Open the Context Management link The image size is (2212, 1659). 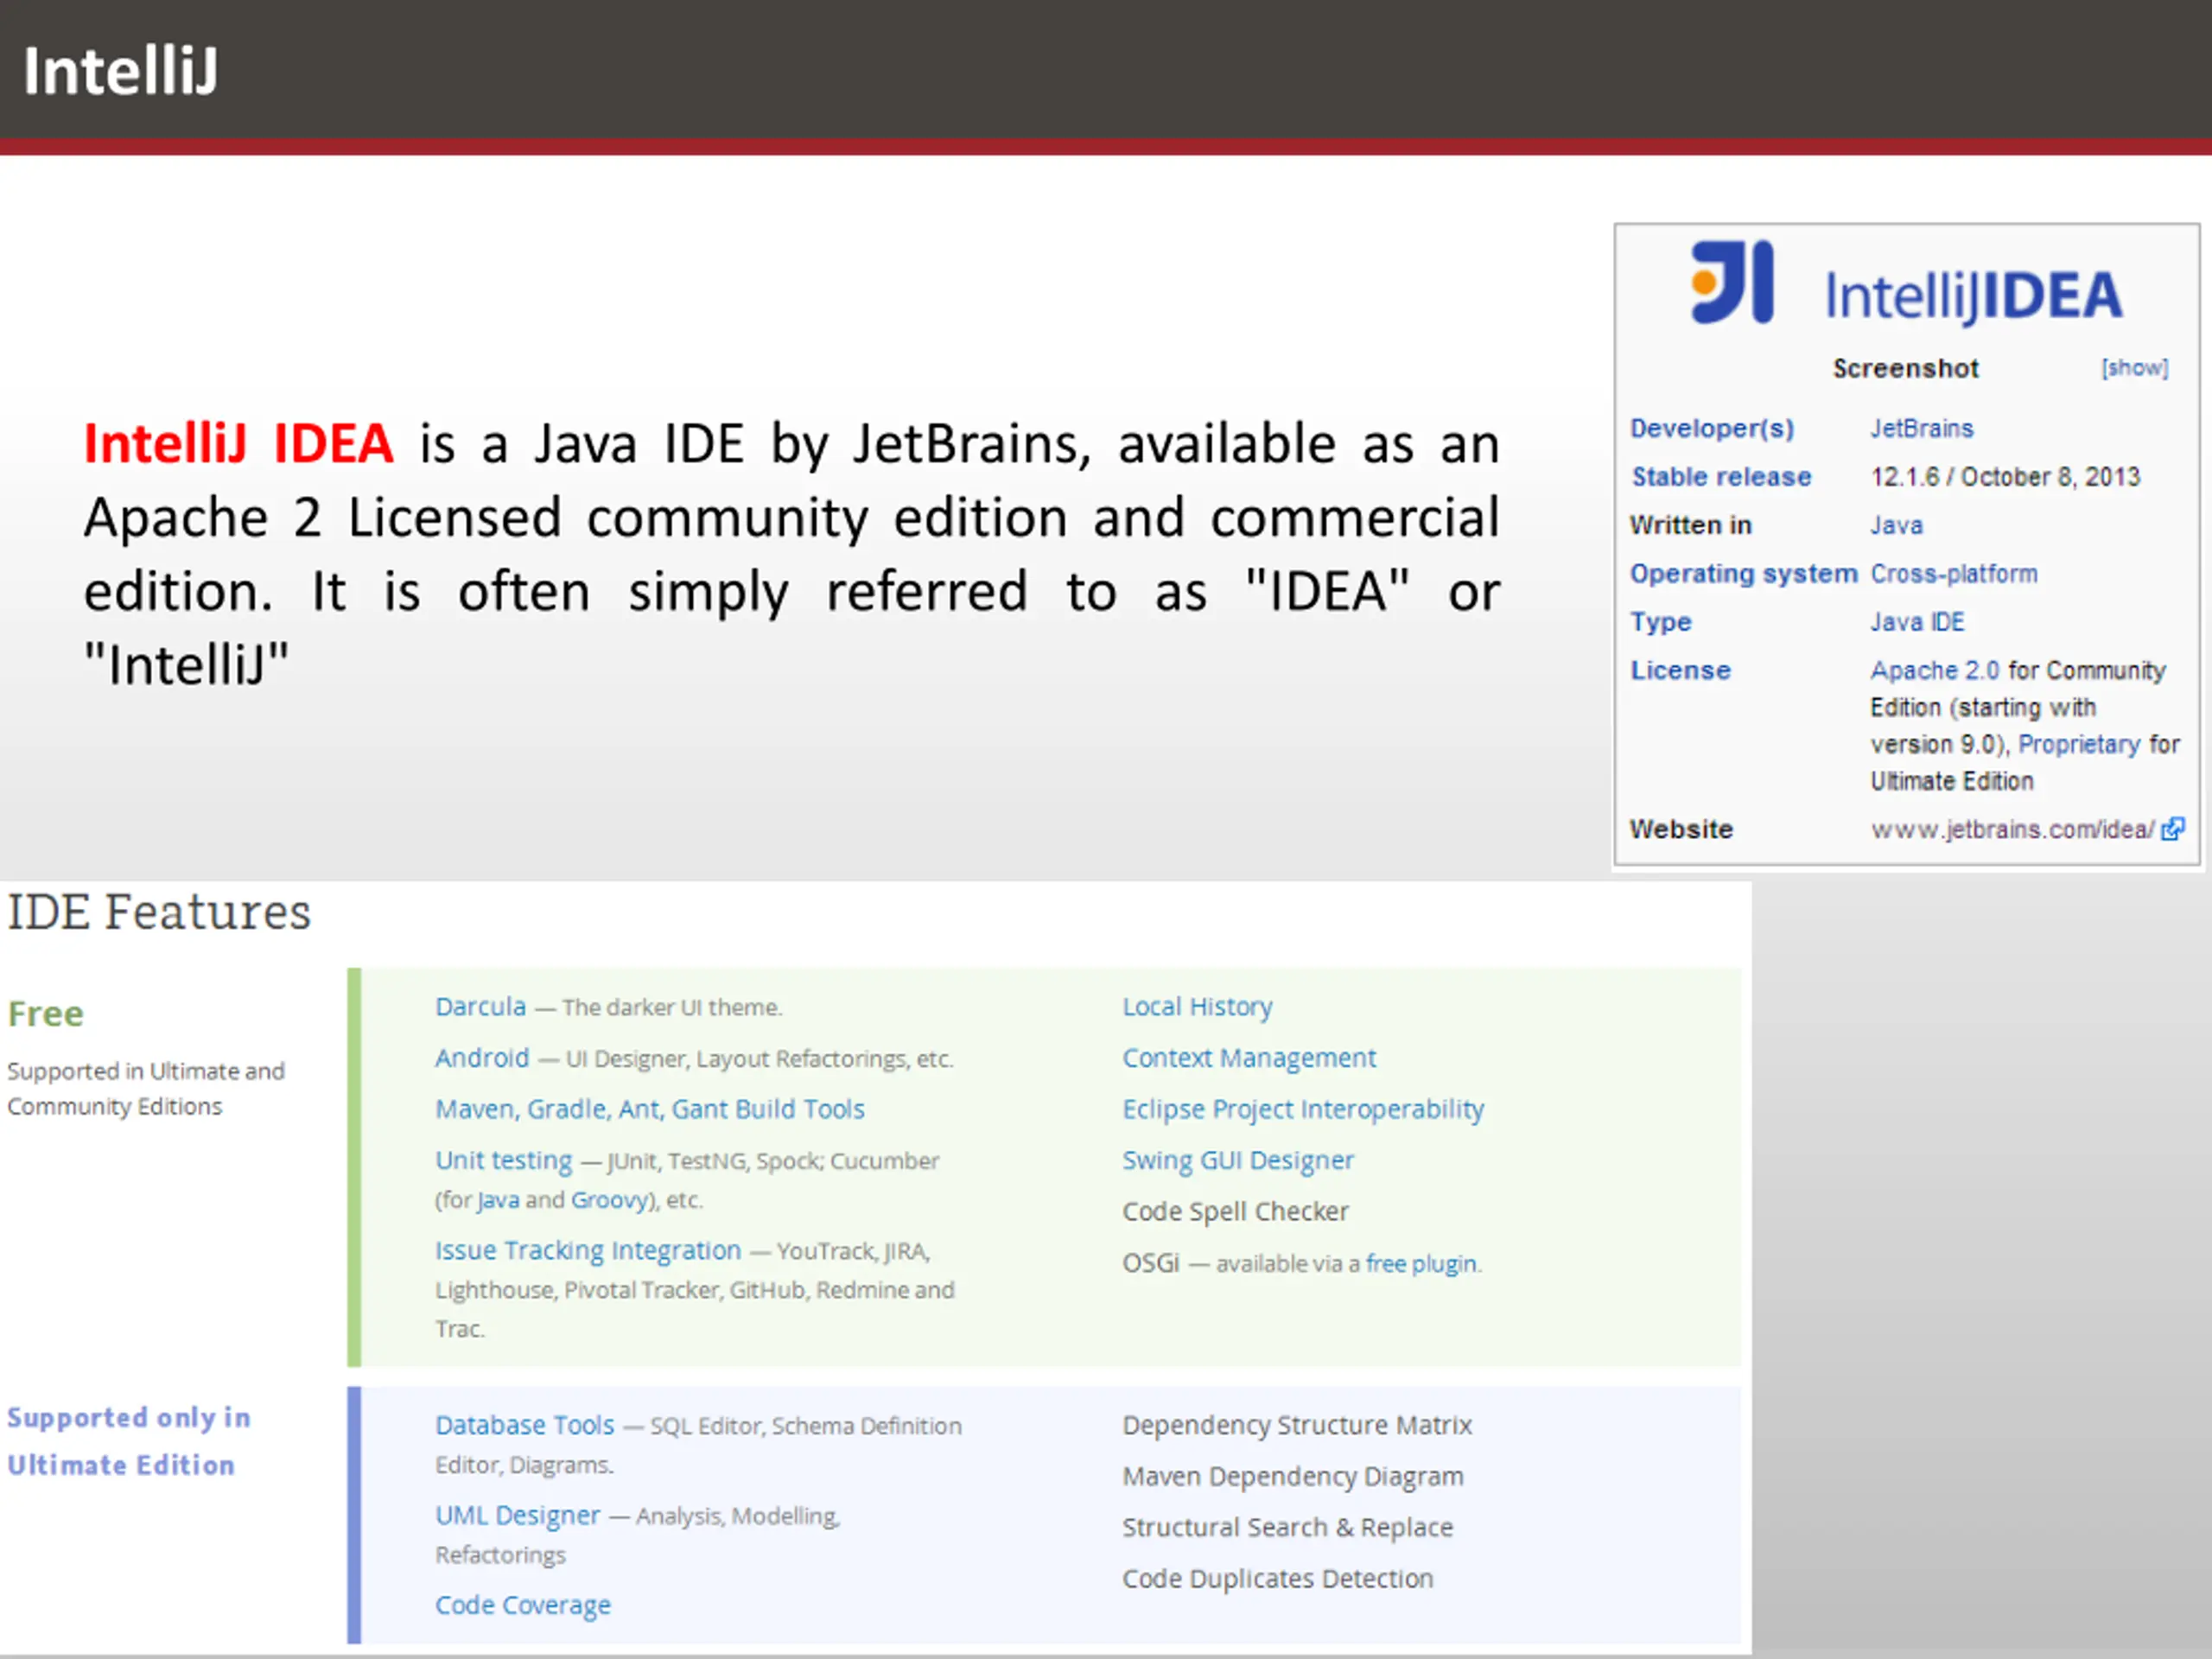[1248, 1057]
